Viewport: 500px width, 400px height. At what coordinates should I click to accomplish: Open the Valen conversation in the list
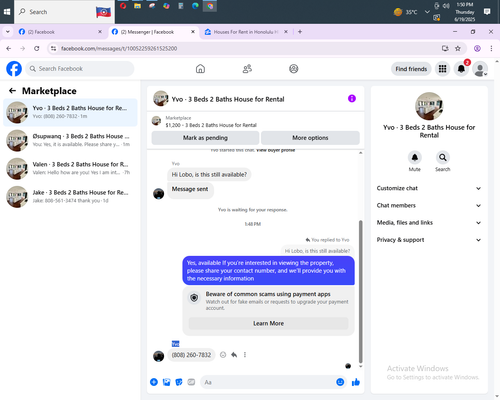70,168
